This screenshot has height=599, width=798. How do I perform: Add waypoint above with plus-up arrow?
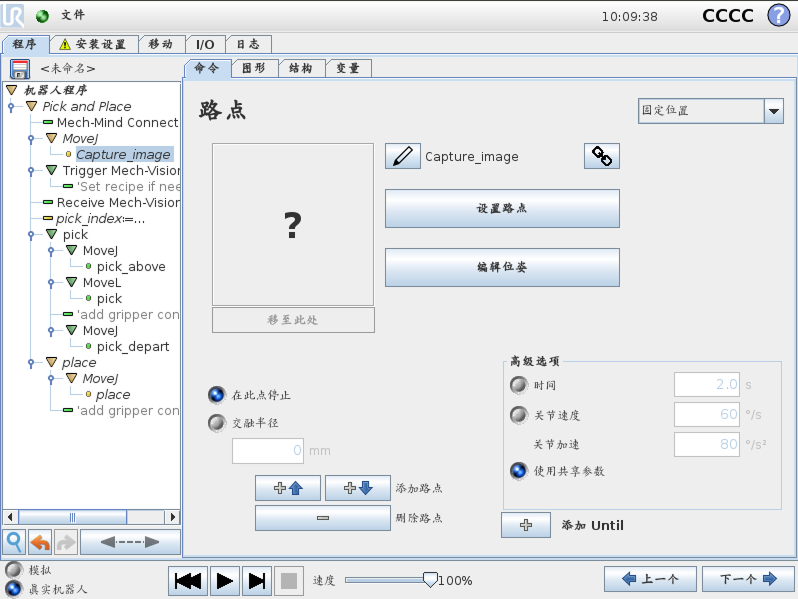(288, 488)
